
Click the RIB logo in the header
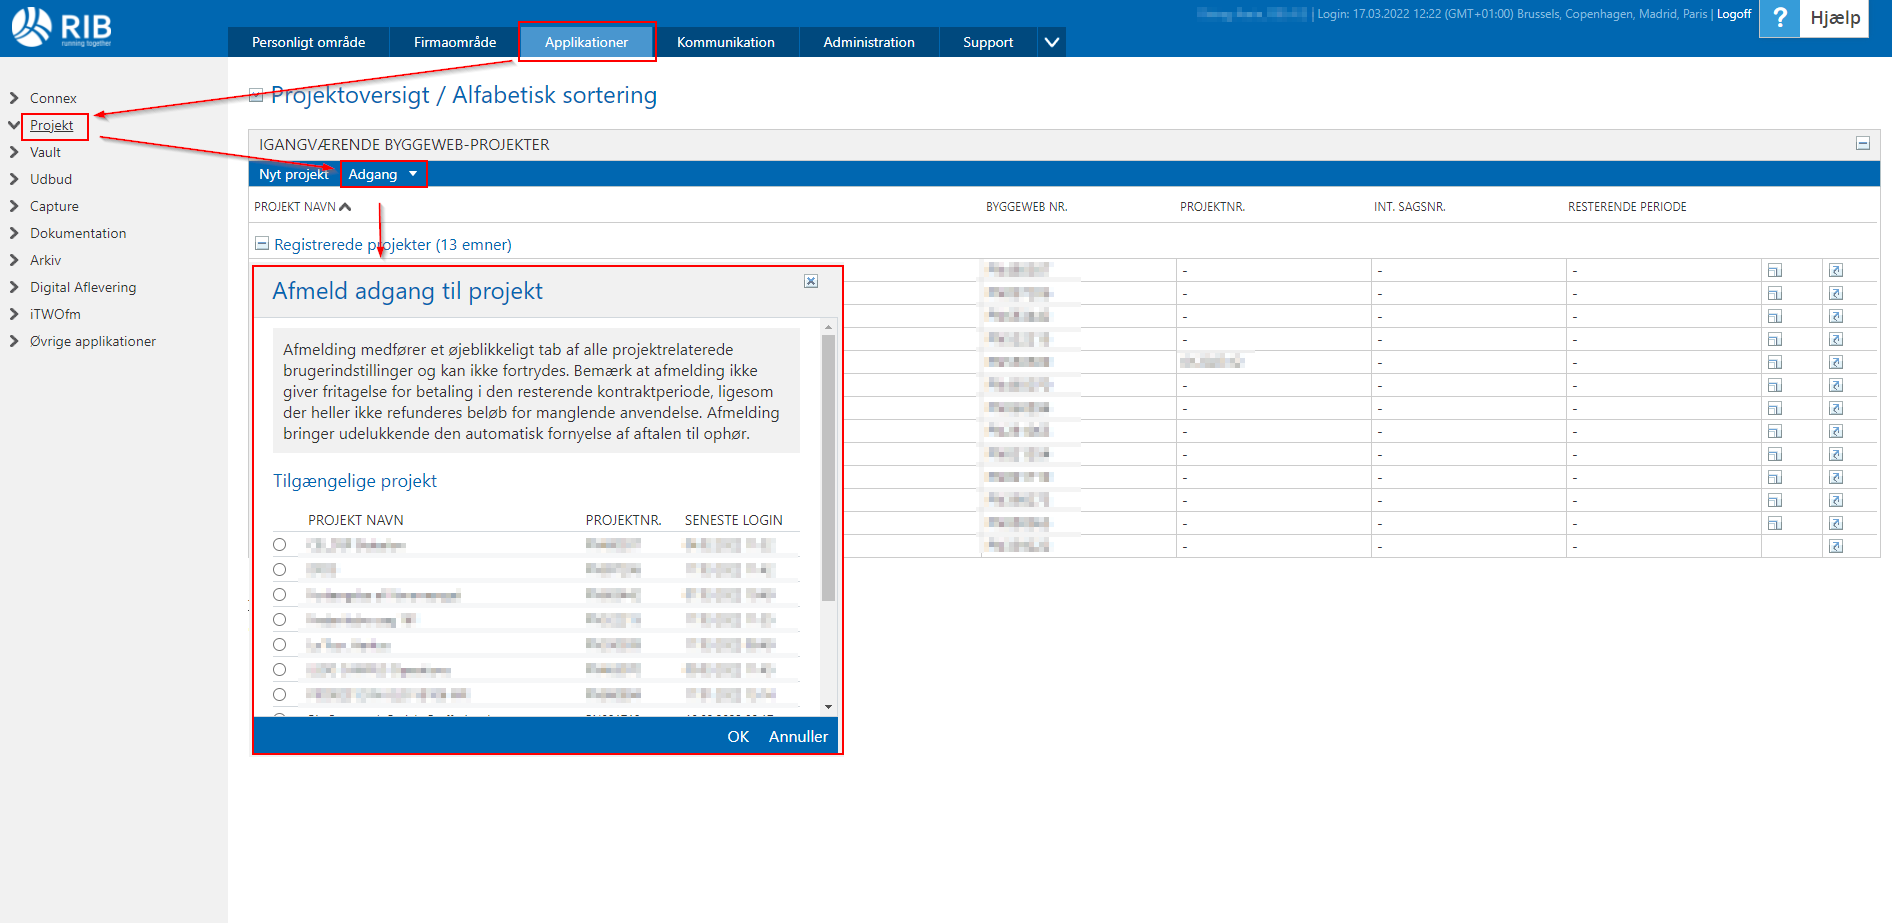[62, 28]
